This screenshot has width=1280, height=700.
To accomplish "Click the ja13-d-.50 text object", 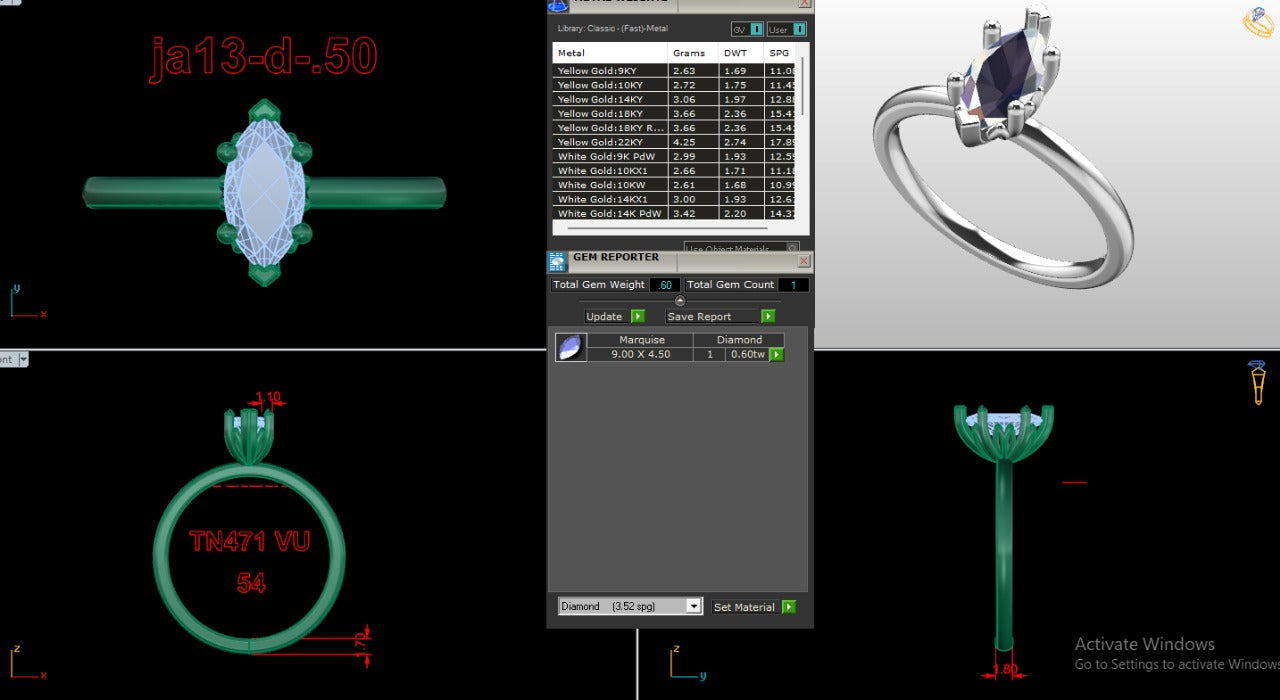I will [x=264, y=59].
